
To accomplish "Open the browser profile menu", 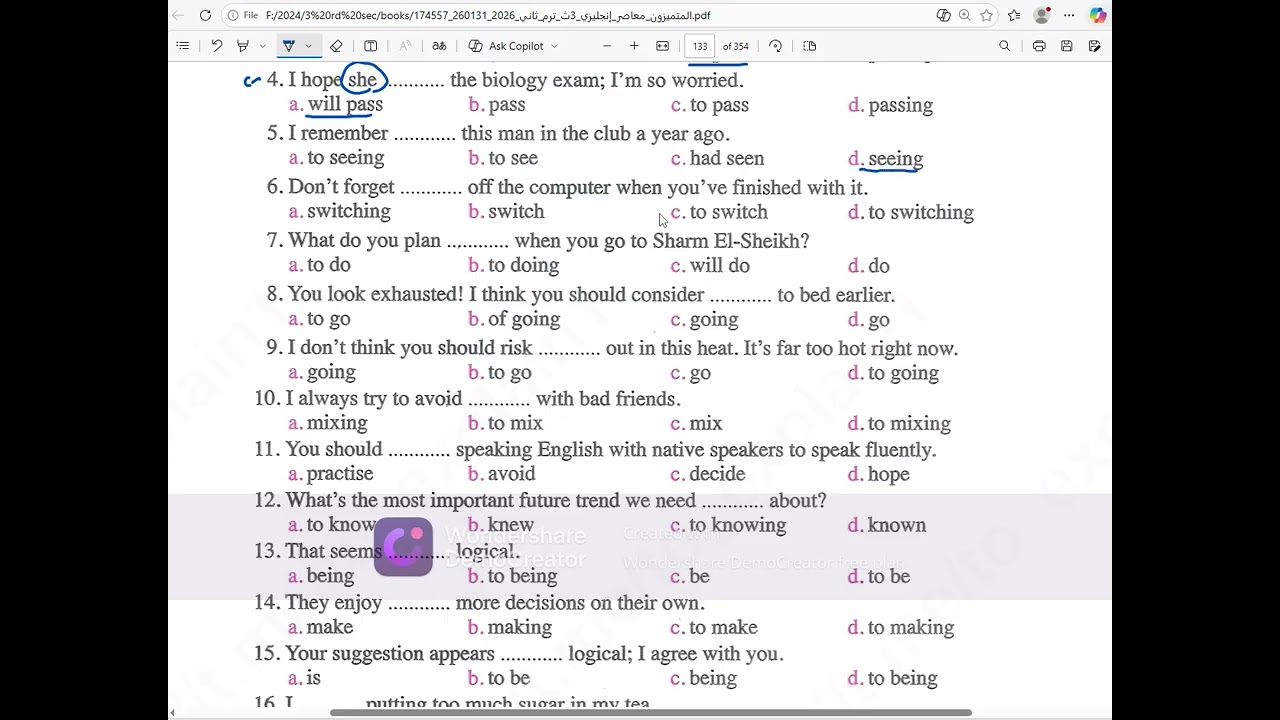I will tap(1042, 15).
